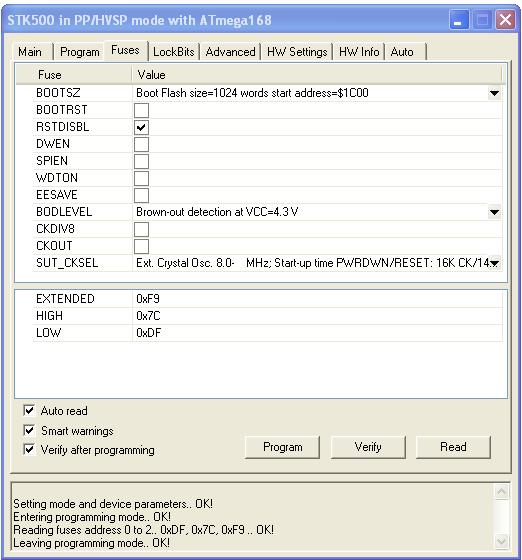Open the BODLEVEL dropdown arrow
This screenshot has height=560, width=522.
[x=494, y=212]
